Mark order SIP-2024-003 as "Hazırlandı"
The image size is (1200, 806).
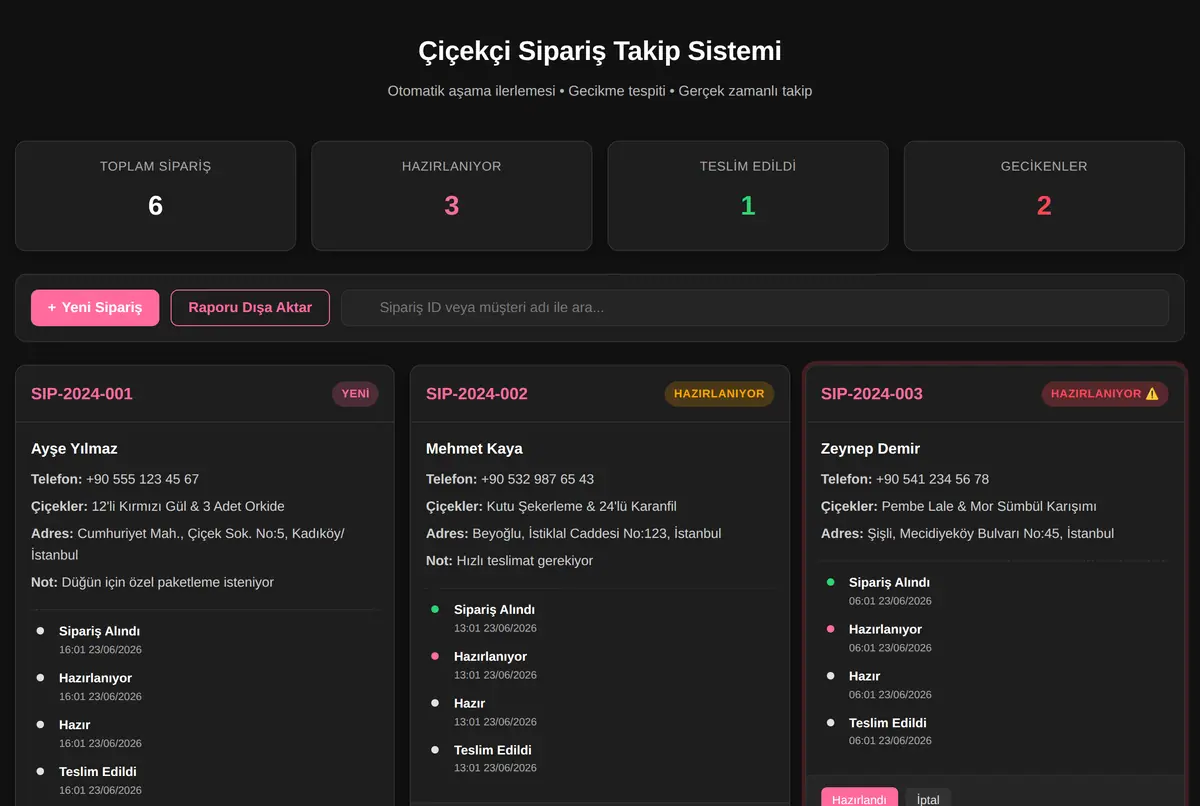(x=860, y=798)
